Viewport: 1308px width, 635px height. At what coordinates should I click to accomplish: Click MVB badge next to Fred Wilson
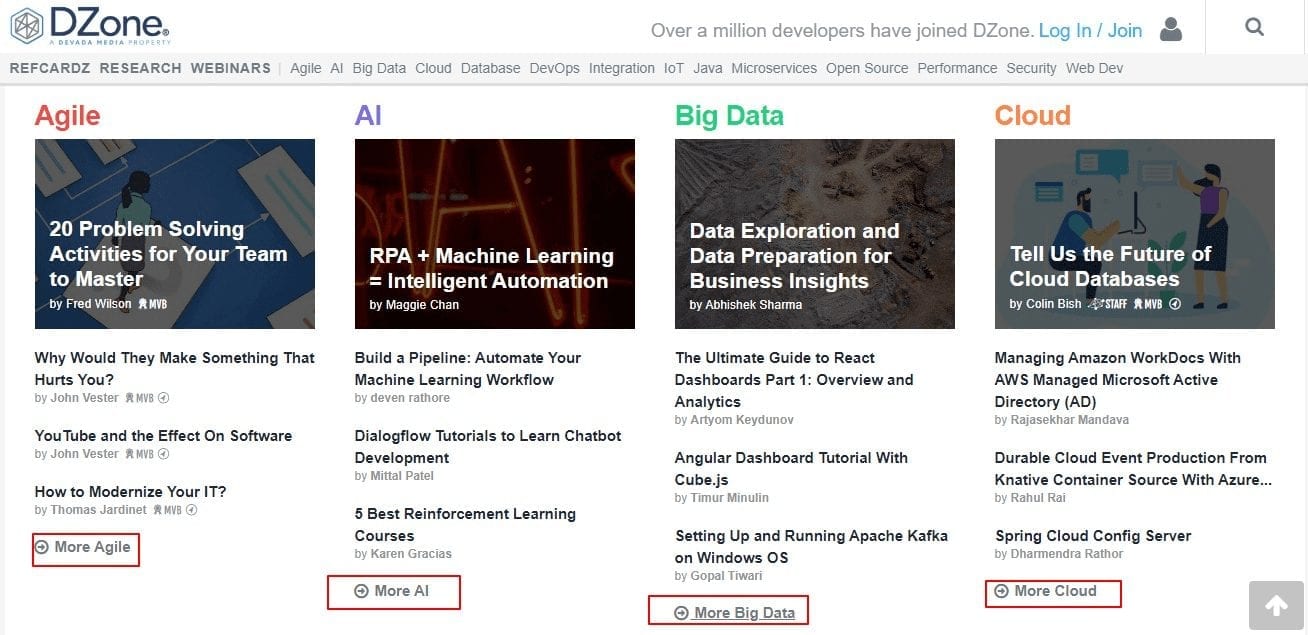pos(153,304)
